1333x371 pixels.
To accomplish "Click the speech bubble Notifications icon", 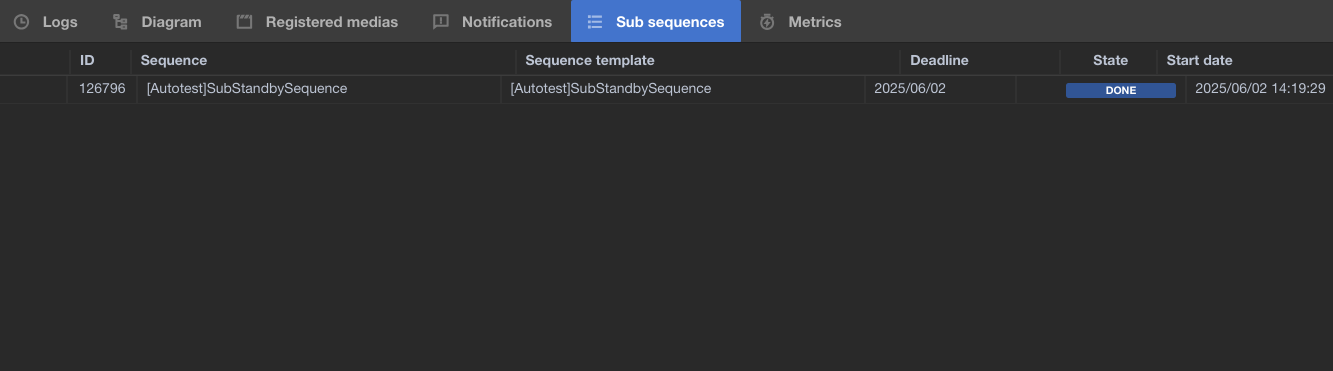I will click(x=441, y=21).
